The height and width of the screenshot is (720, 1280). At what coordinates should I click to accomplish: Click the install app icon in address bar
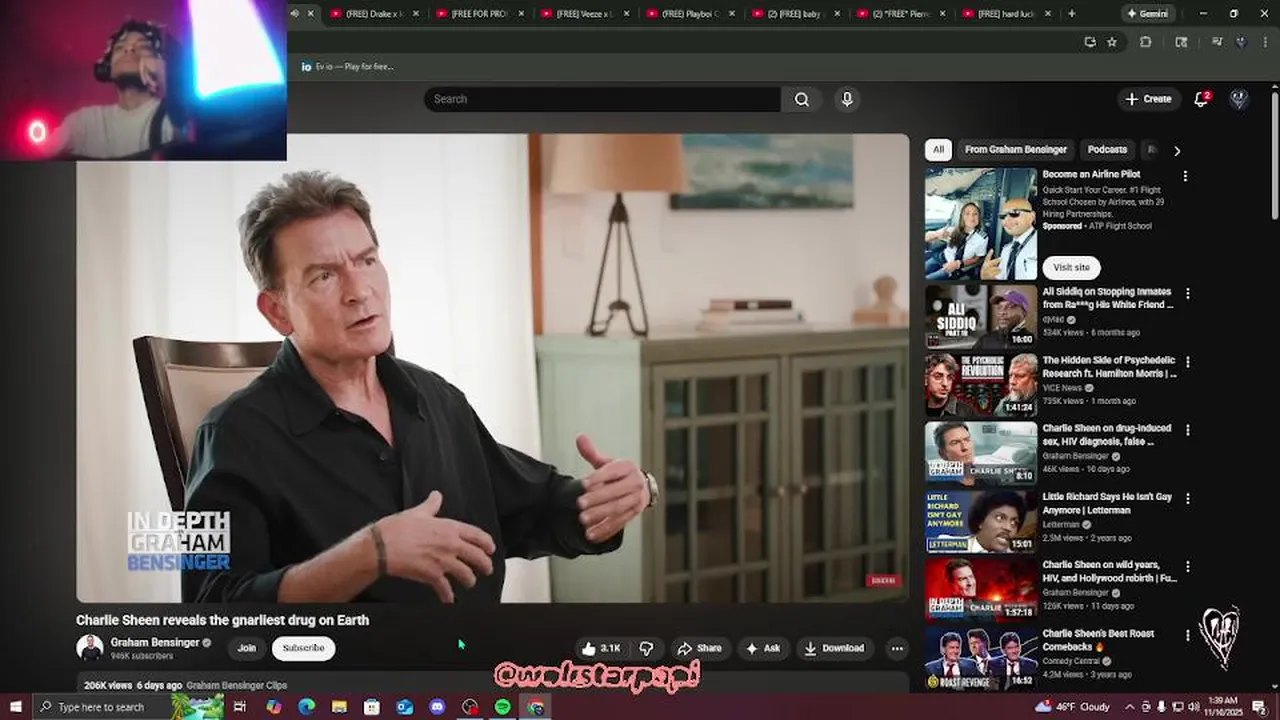coord(1090,42)
